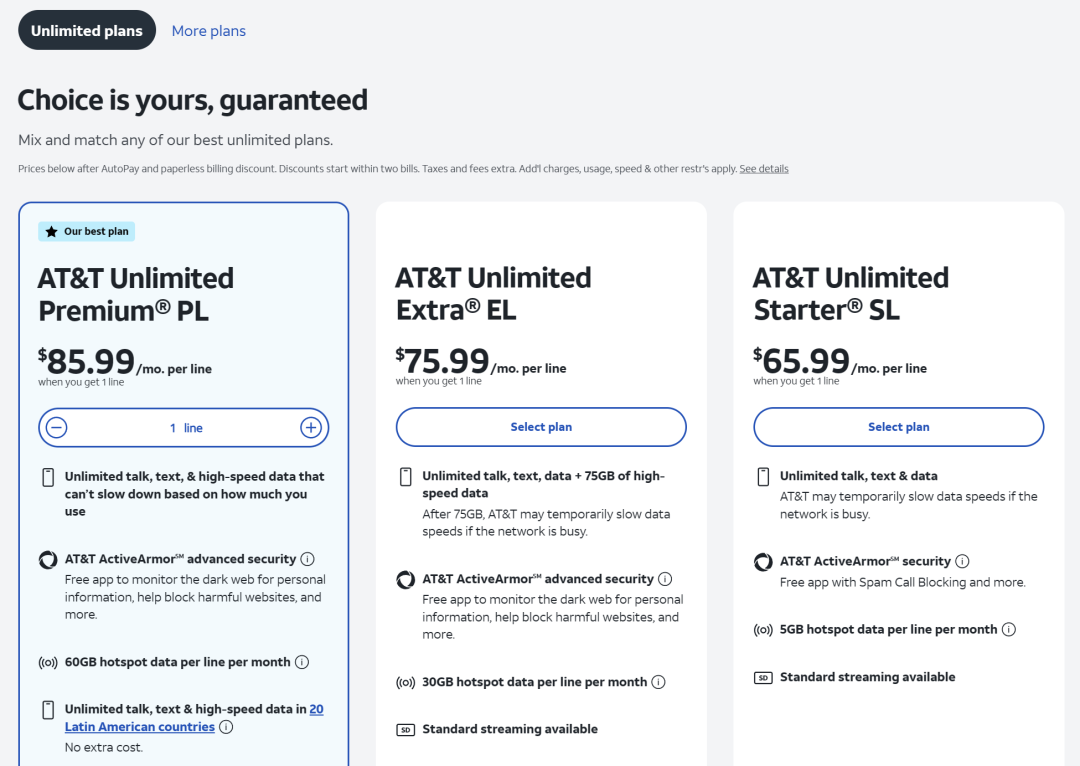The height and width of the screenshot is (766, 1080).
Task: Click the 1 line quantity field
Action: 186,428
